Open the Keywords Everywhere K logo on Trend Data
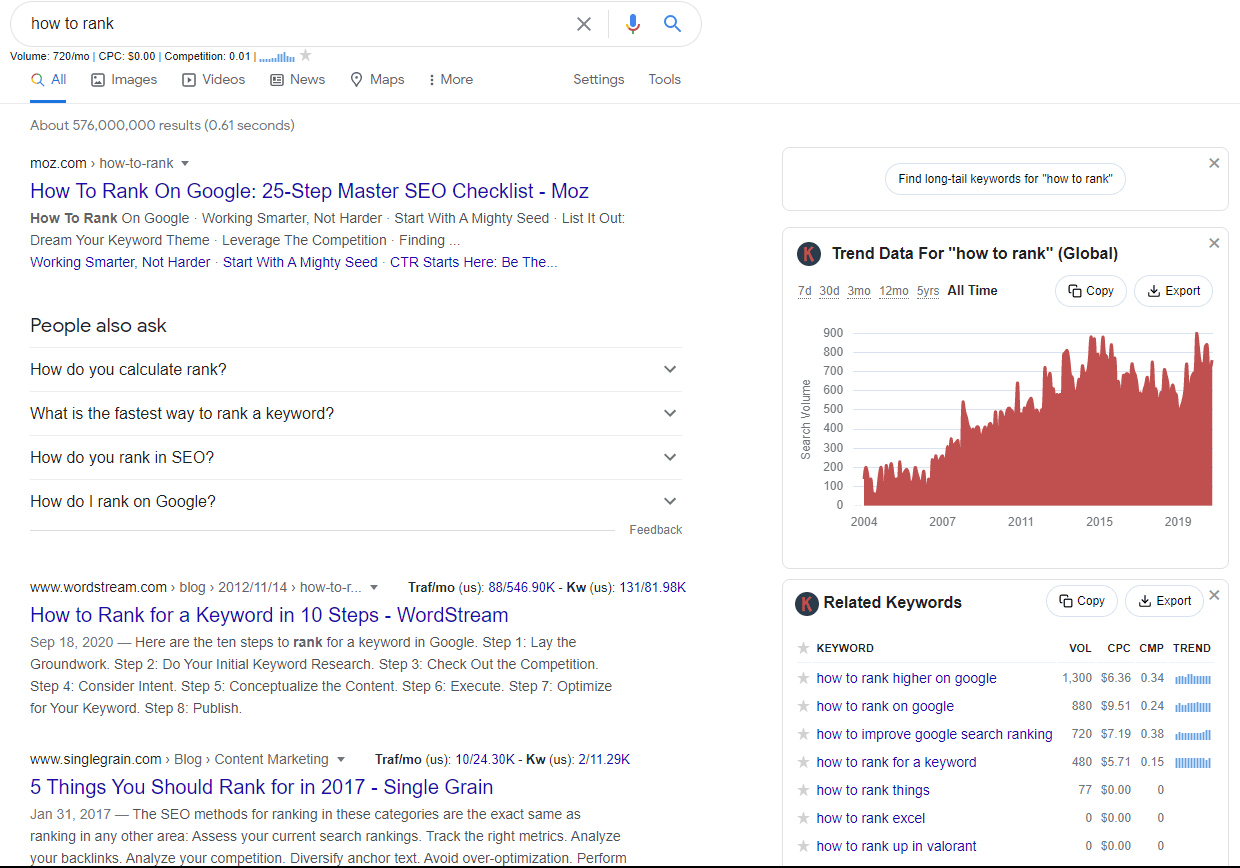Image resolution: width=1240 pixels, height=868 pixels. tap(808, 254)
